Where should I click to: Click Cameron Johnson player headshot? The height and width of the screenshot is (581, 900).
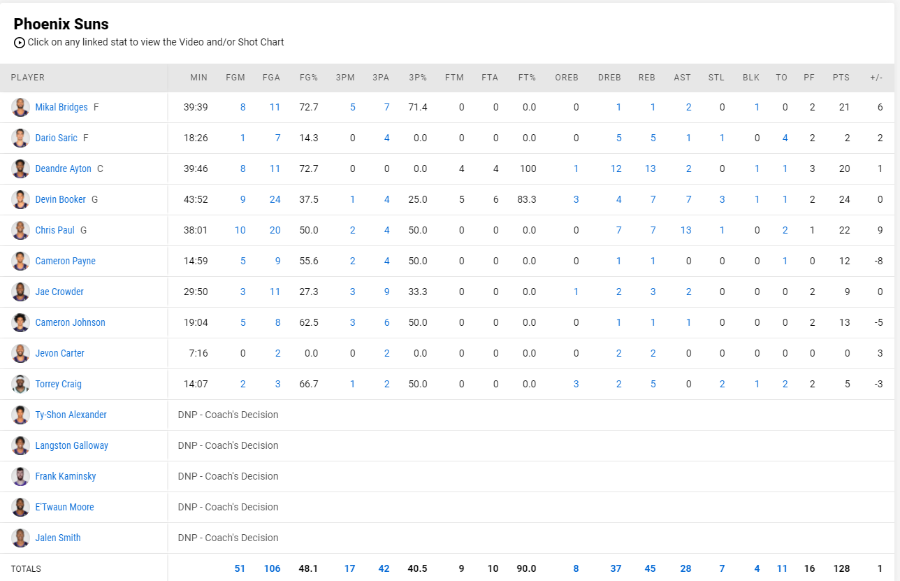(20, 323)
